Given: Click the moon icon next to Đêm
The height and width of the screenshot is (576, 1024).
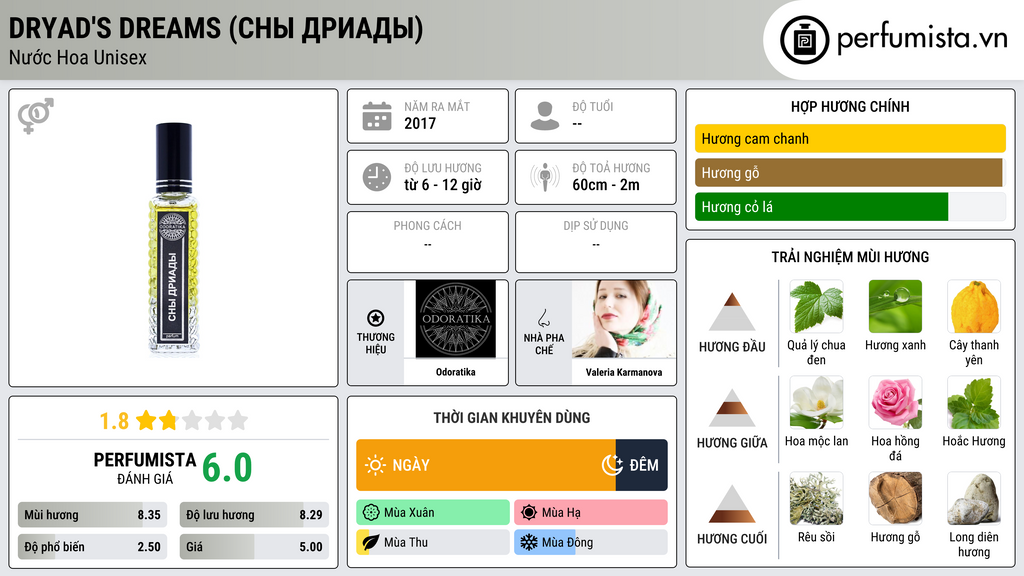Looking at the screenshot, I should coord(612,465).
